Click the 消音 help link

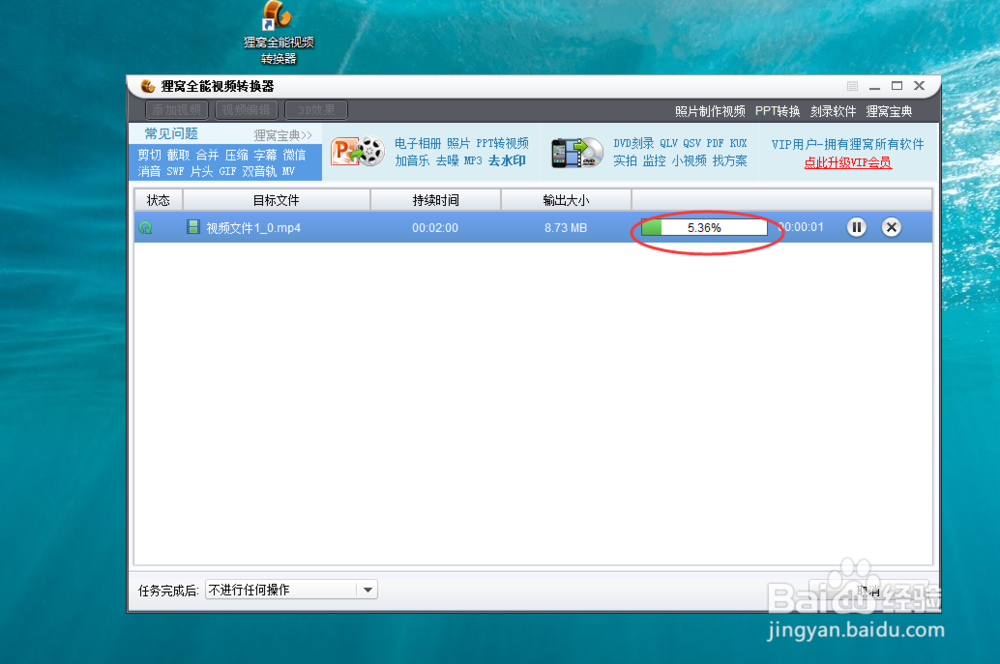coord(149,171)
